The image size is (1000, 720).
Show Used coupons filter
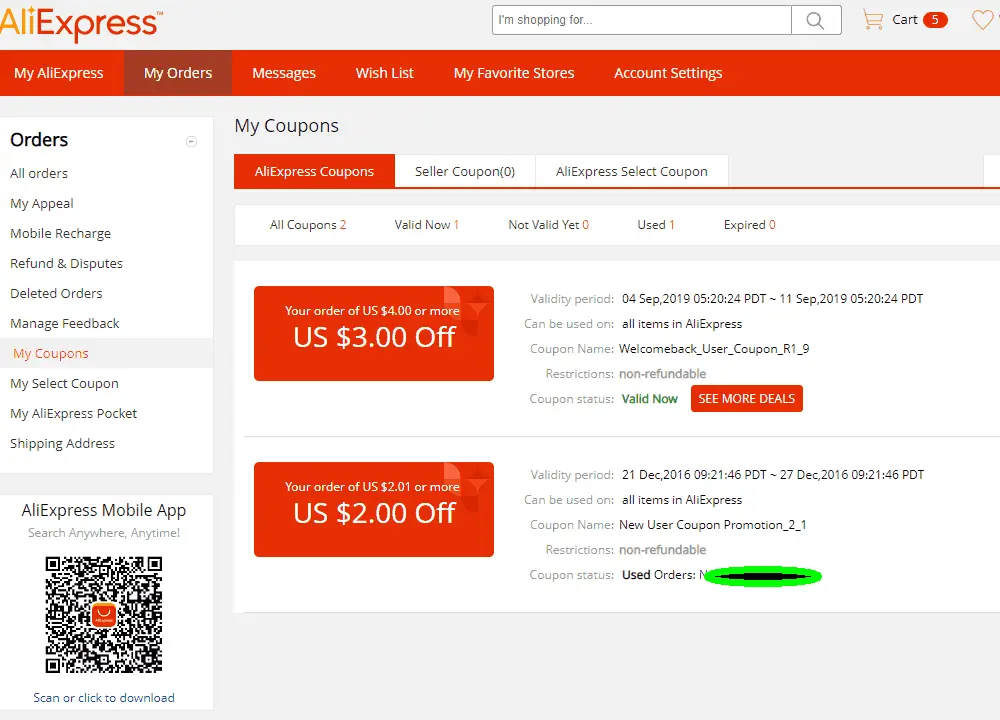pos(656,224)
